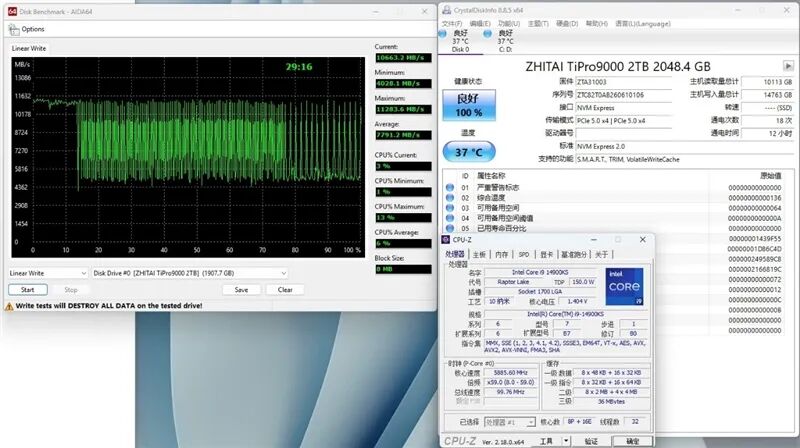Click the Start button in AIDA64 benchmark

click(28, 290)
